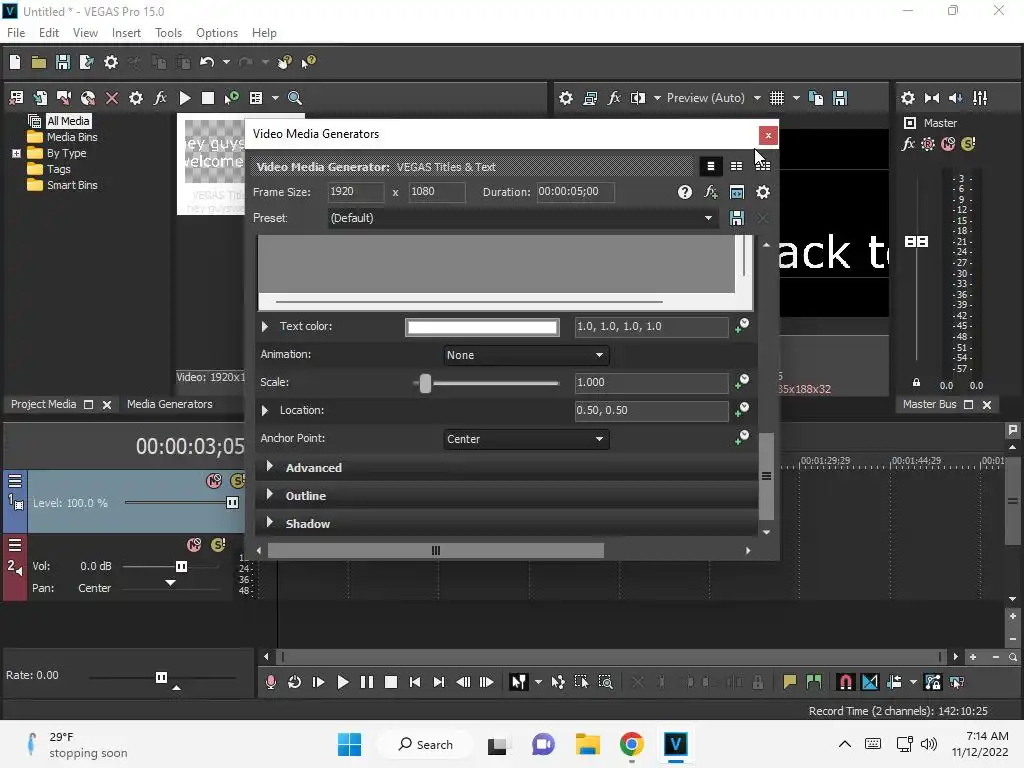
Task: Play the timeline from cursor
Action: (342, 682)
